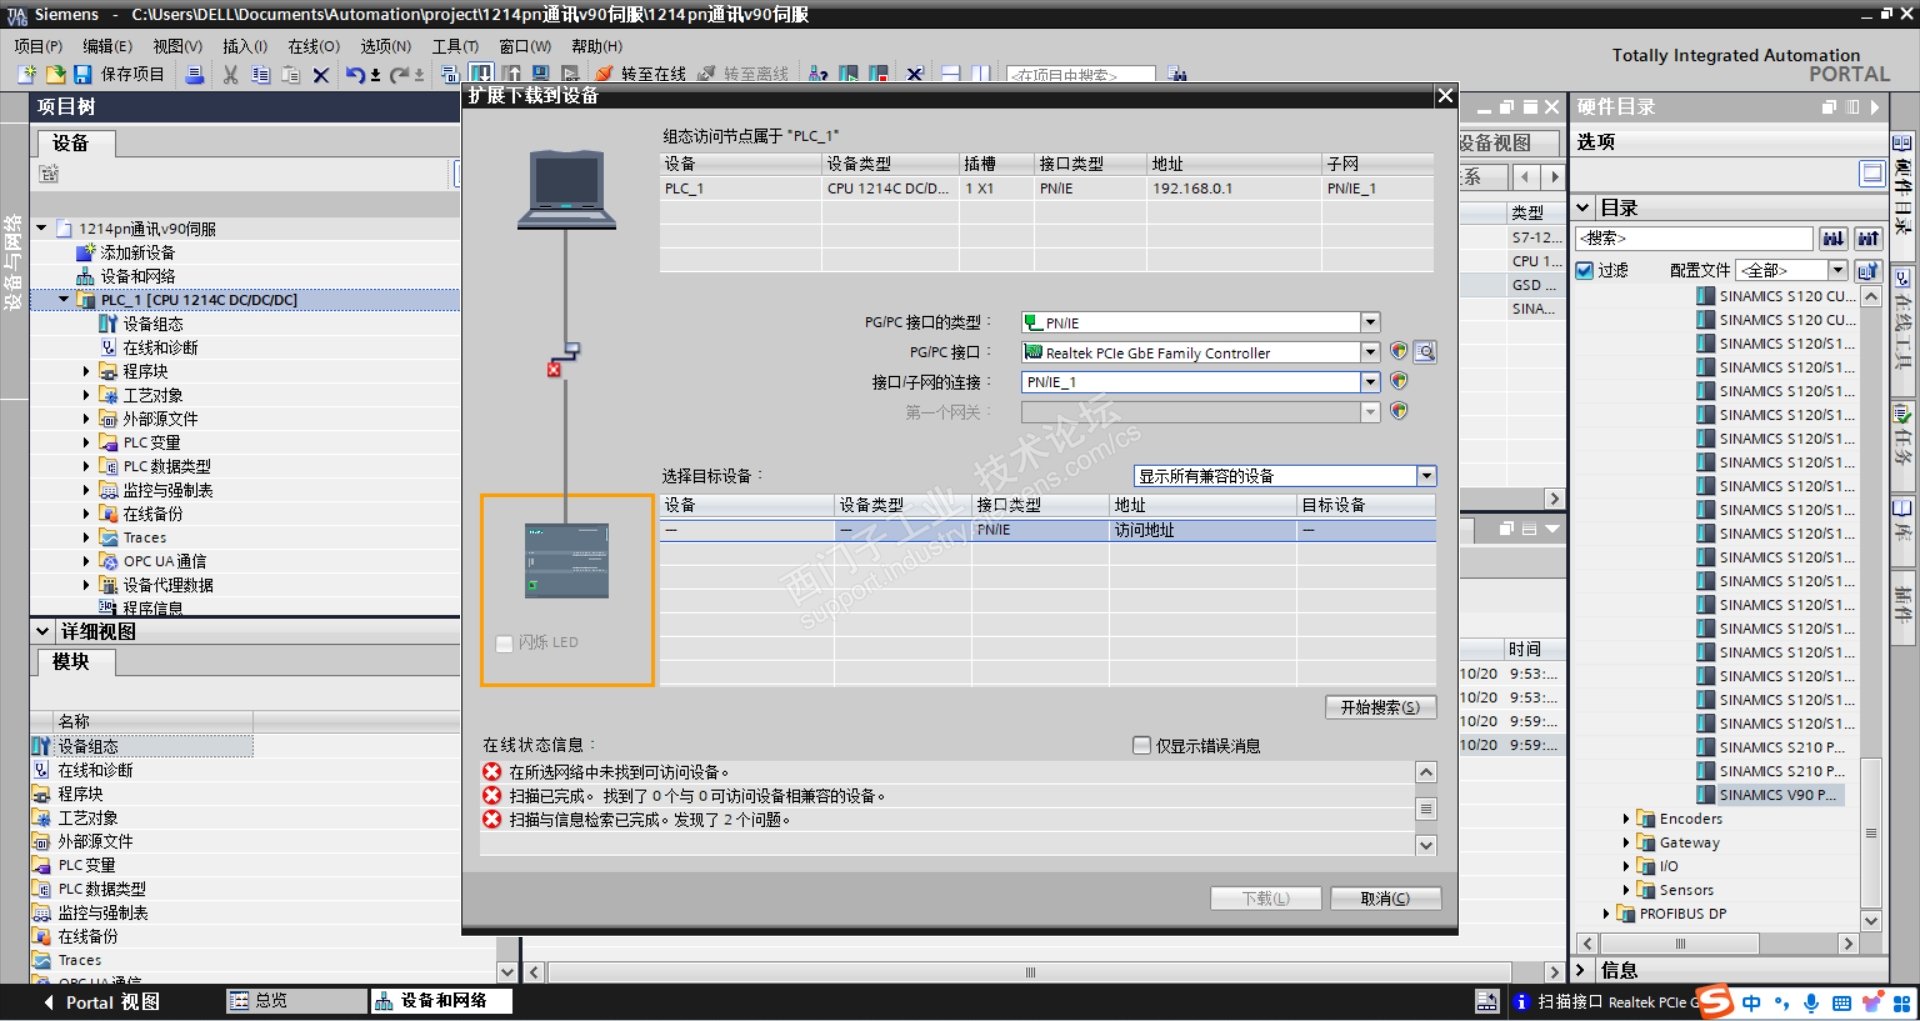Click the catalog view toggle icon under 选项
Image resolution: width=1920 pixels, height=1021 pixels.
[1872, 174]
